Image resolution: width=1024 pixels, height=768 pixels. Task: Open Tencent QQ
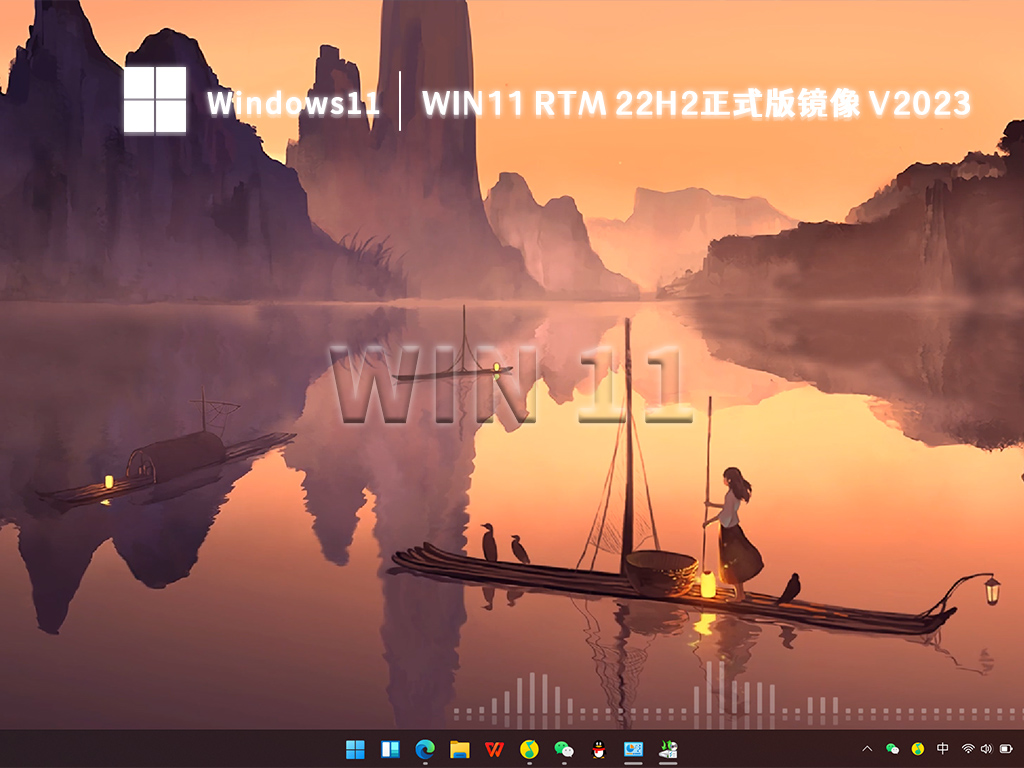pyautogui.click(x=597, y=750)
